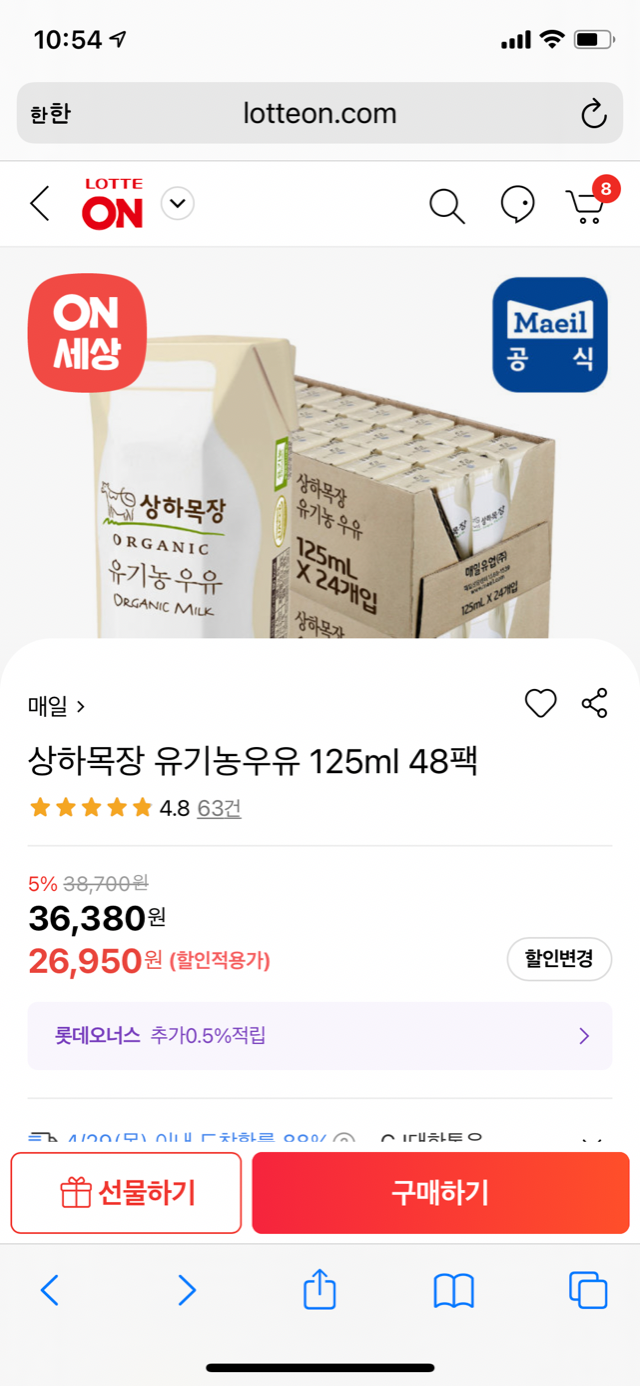Open the shopping cart icon
The image size is (640, 1386).
pyautogui.click(x=586, y=206)
